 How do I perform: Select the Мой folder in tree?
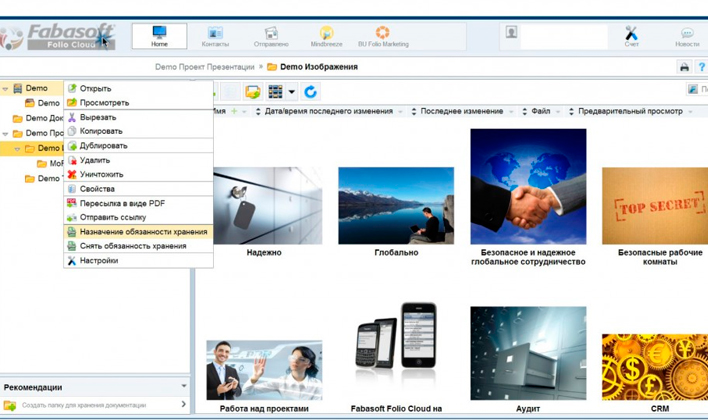point(50,163)
